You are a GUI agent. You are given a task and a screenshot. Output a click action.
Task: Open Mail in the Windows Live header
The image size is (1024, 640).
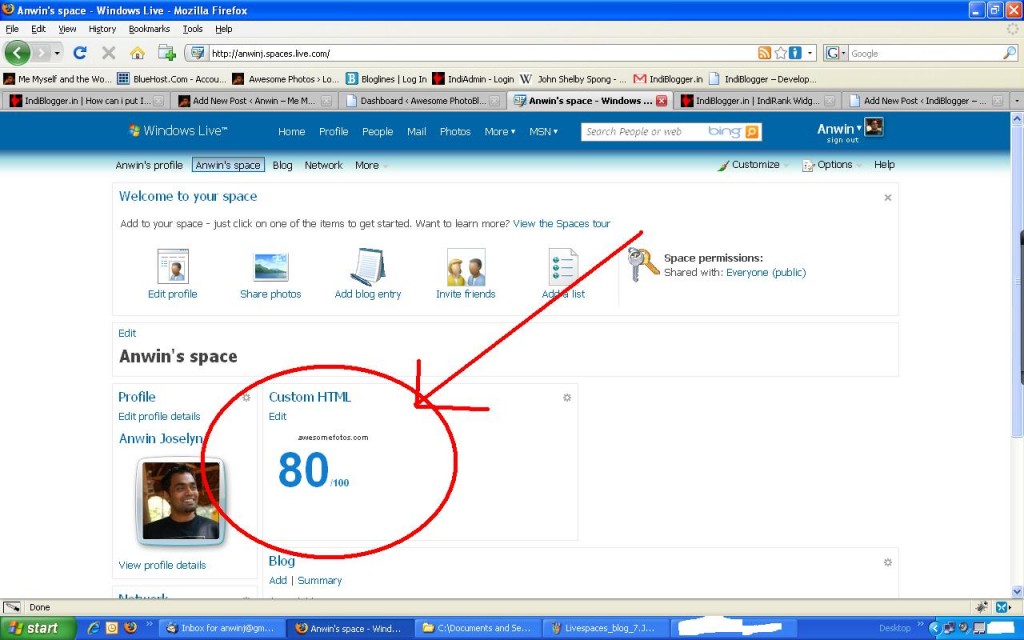pos(417,131)
